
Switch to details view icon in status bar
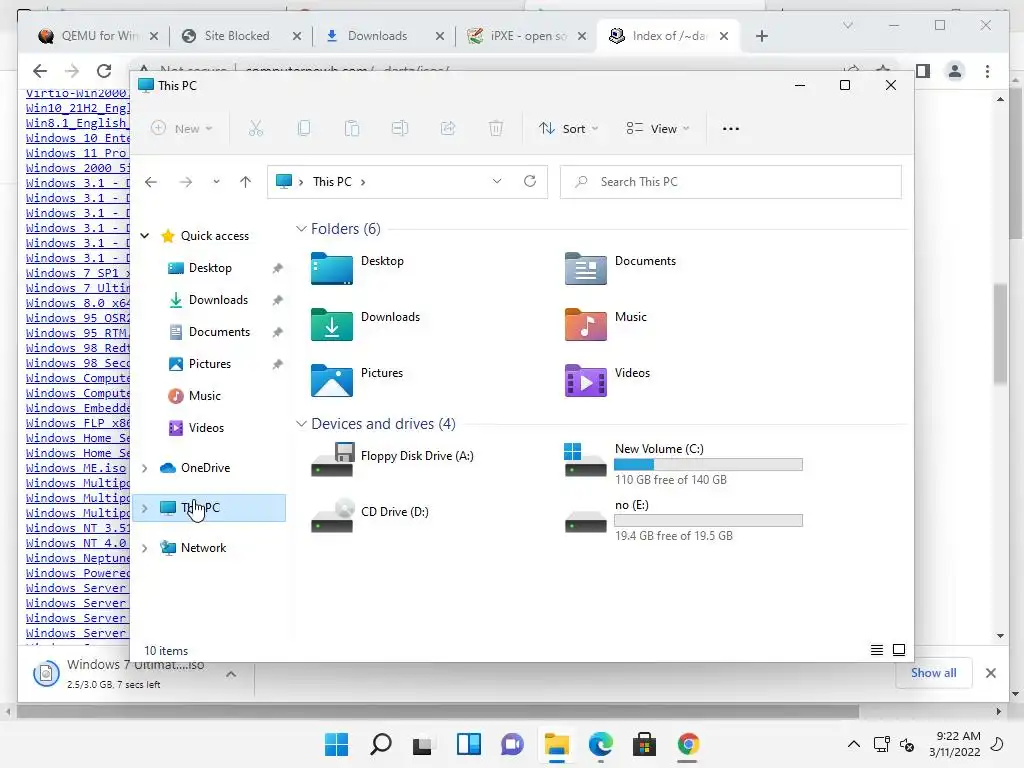point(876,650)
